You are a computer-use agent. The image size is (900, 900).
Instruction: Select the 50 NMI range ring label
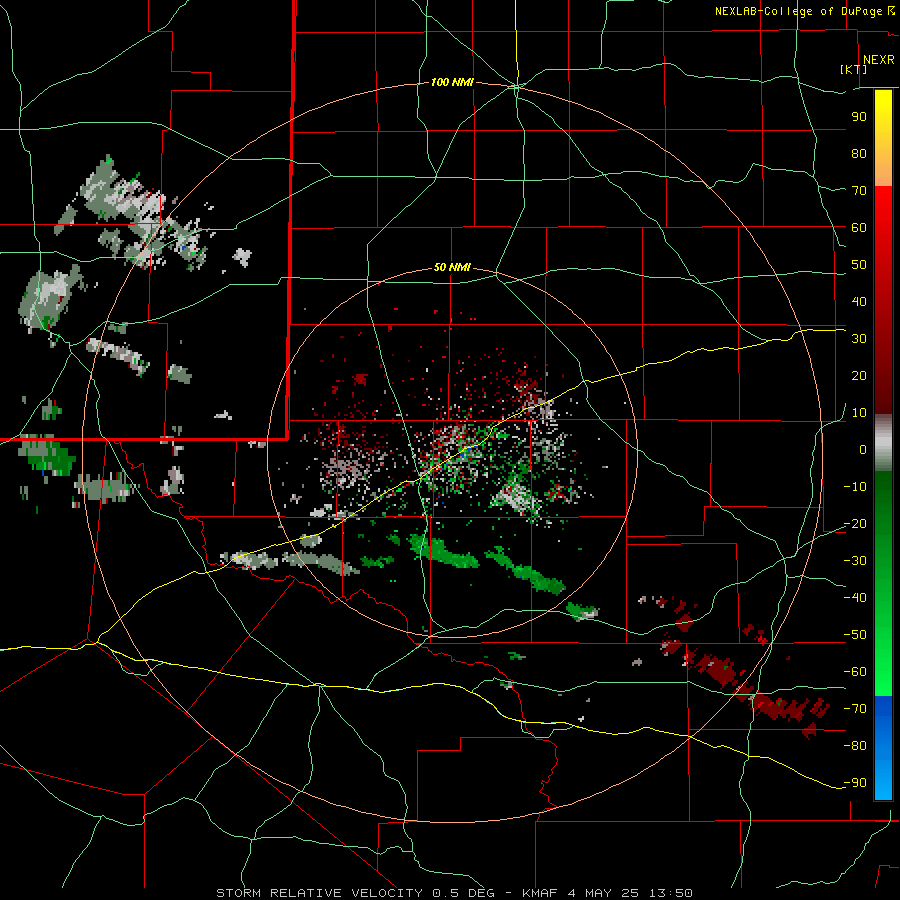click(x=452, y=267)
